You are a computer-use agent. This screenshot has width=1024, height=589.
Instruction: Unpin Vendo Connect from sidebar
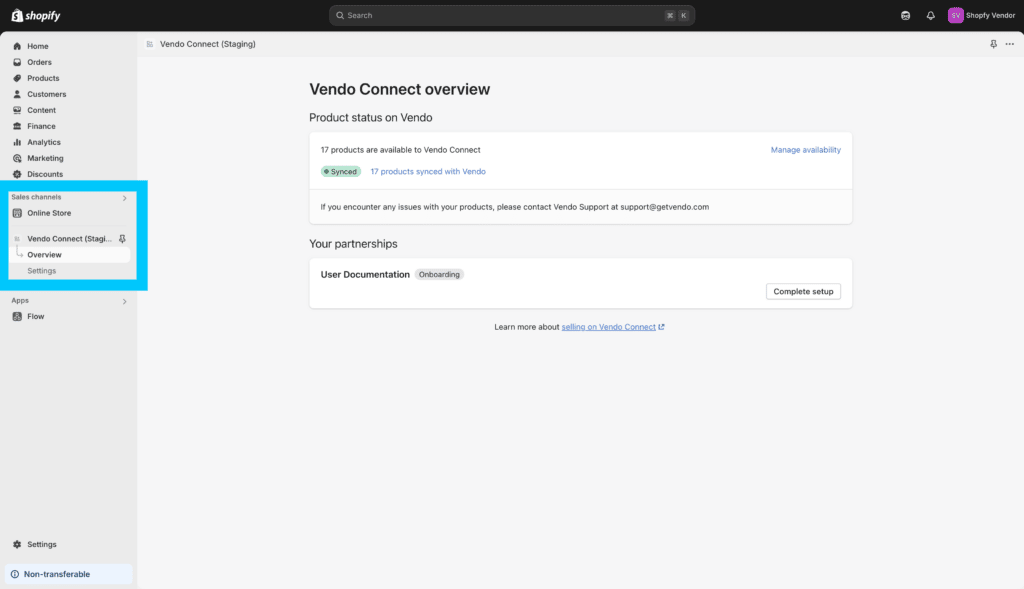click(x=122, y=239)
